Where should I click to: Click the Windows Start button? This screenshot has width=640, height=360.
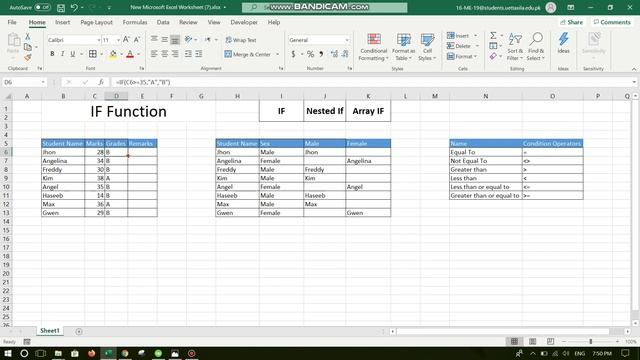coord(8,353)
